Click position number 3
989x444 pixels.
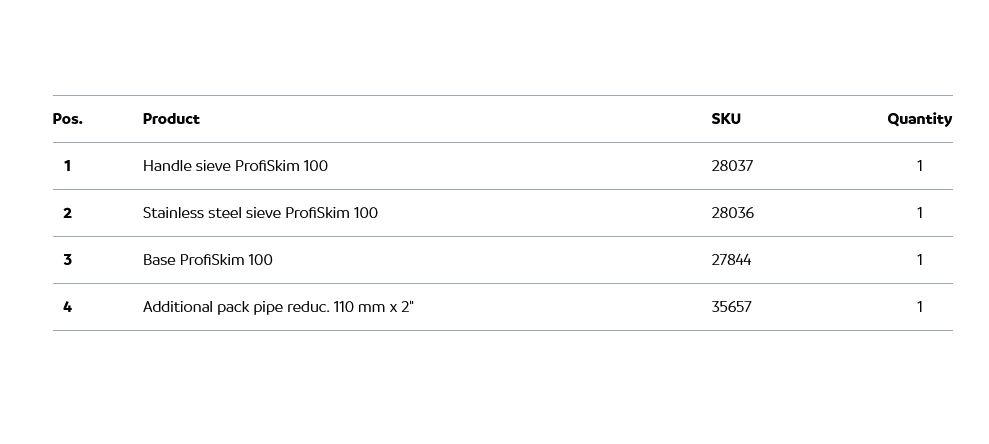(x=67, y=260)
